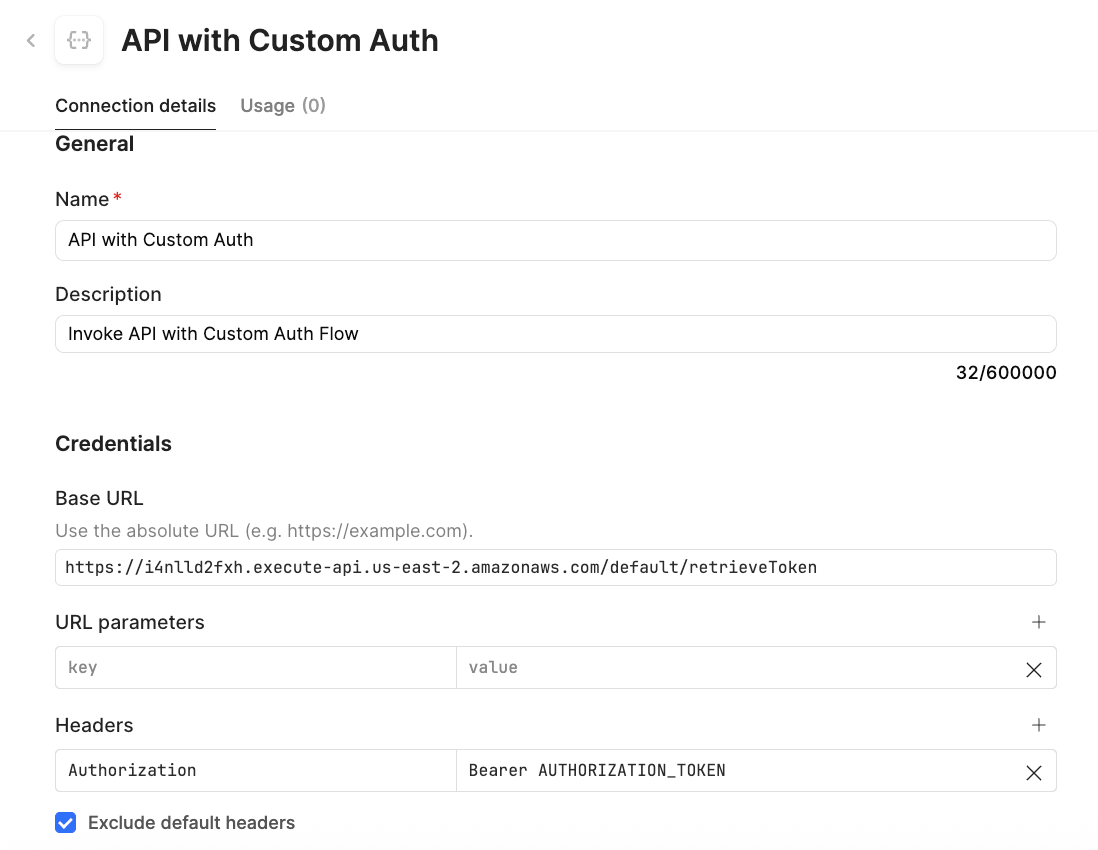This screenshot has width=1098, height=850.
Task: Click the plus icon to add URL parameter
Action: tap(1039, 622)
